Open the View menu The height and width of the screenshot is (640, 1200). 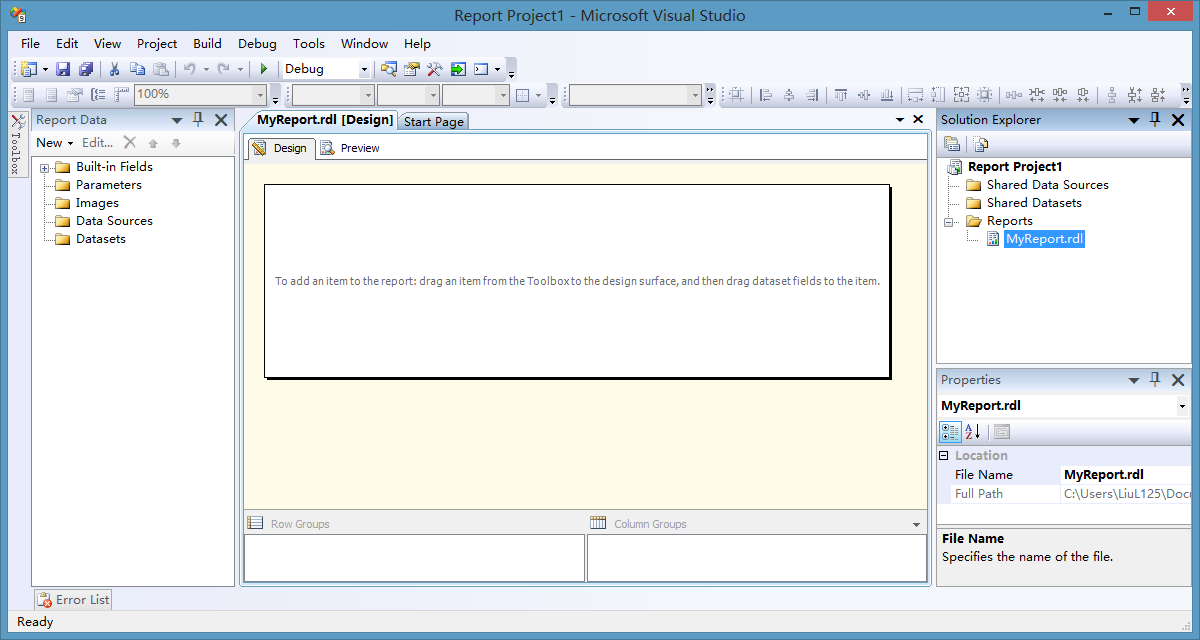click(x=108, y=44)
